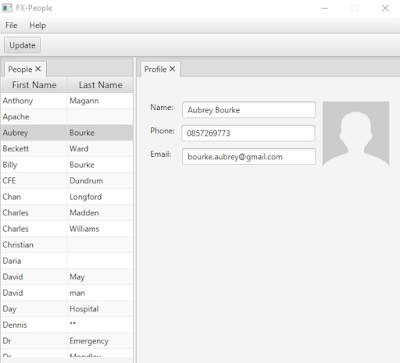Open the File menu
Screen dimensions: 400x363
(x=11, y=25)
